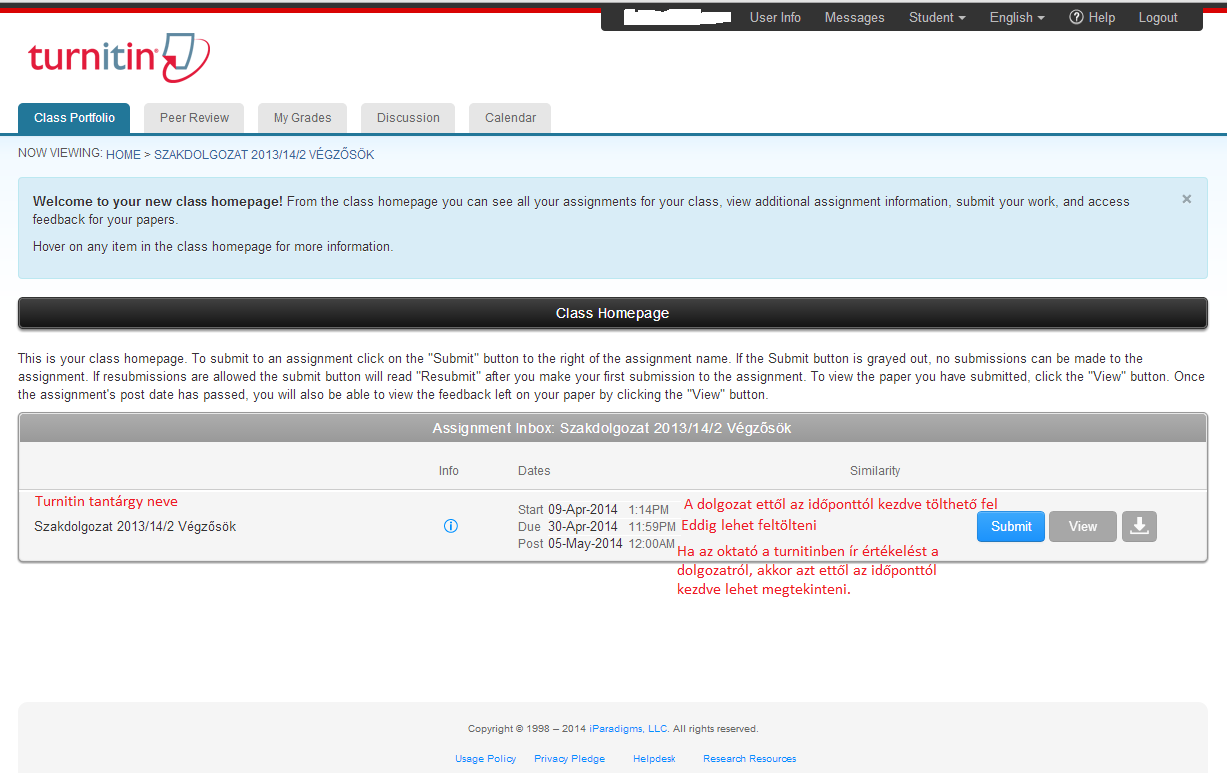Submit a paper to the assignment
Image resolution: width=1227 pixels, height=773 pixels.
[1011, 526]
